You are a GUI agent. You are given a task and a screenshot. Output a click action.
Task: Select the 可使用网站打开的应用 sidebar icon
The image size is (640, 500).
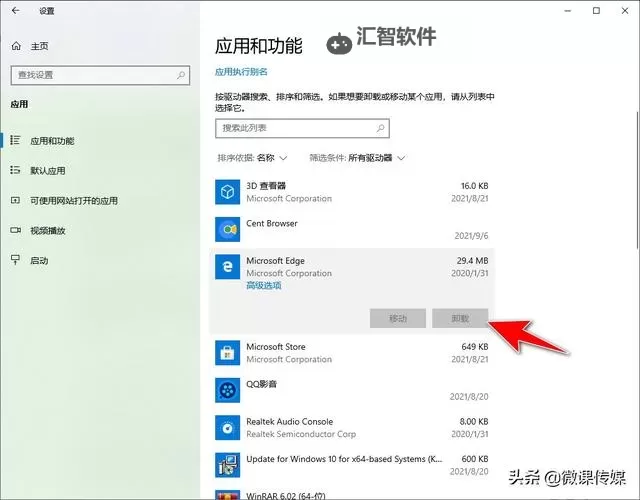click(x=15, y=200)
